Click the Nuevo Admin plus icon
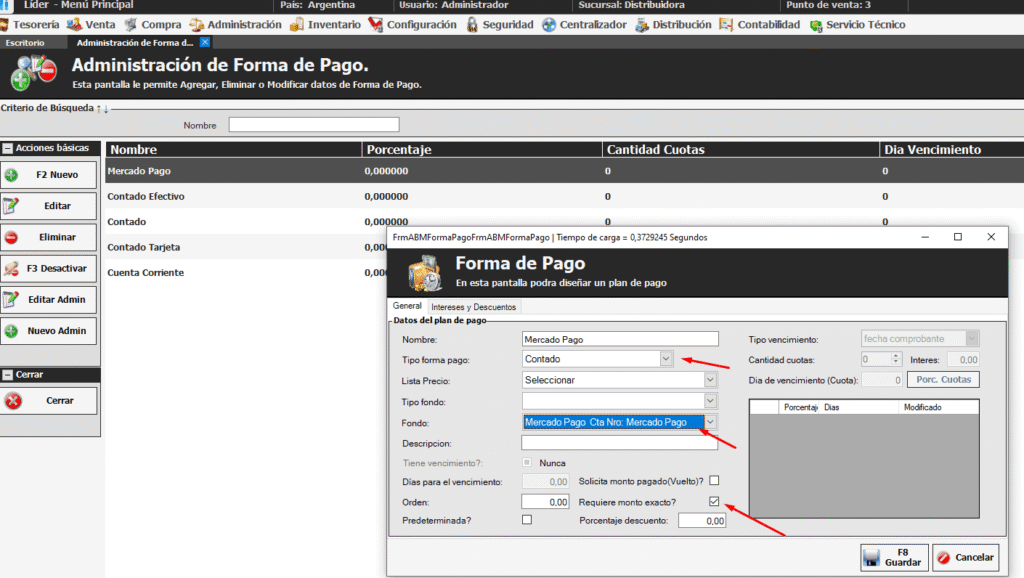 pyautogui.click(x=12, y=331)
